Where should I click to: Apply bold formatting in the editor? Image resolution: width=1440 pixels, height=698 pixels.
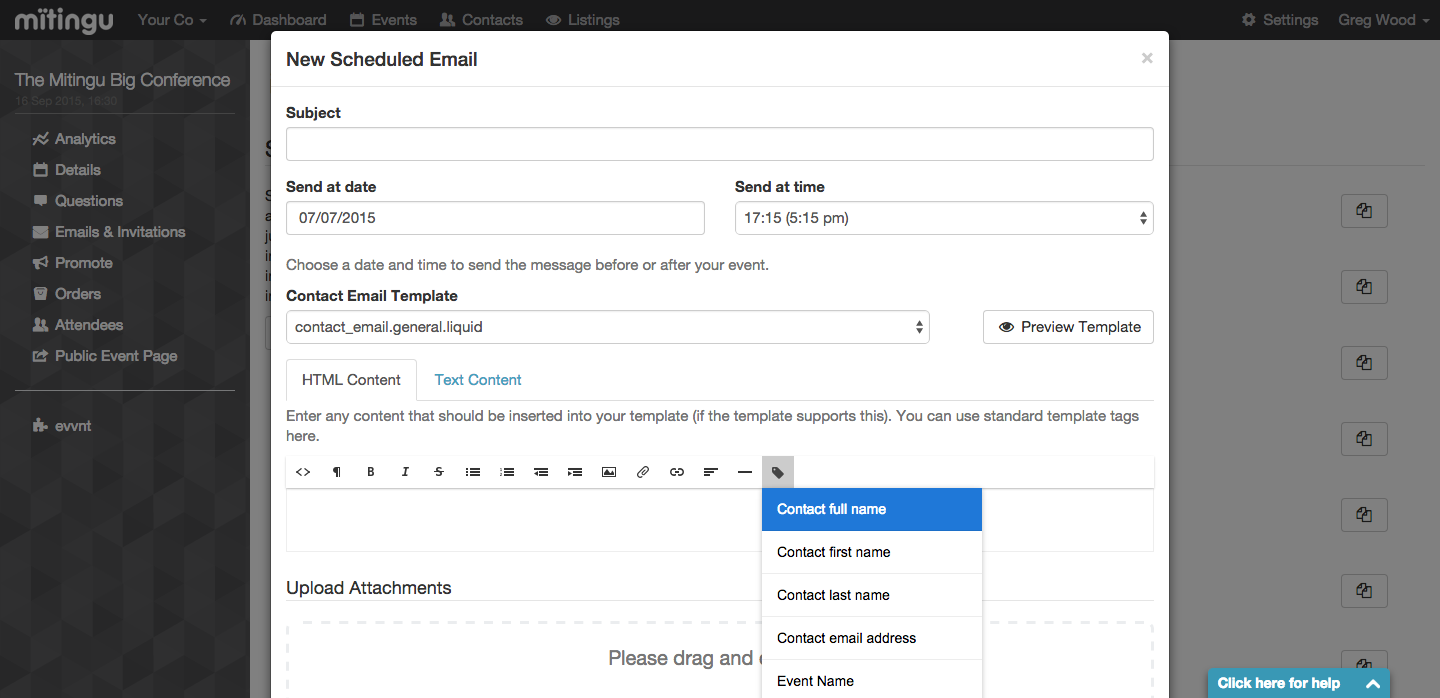(x=371, y=472)
